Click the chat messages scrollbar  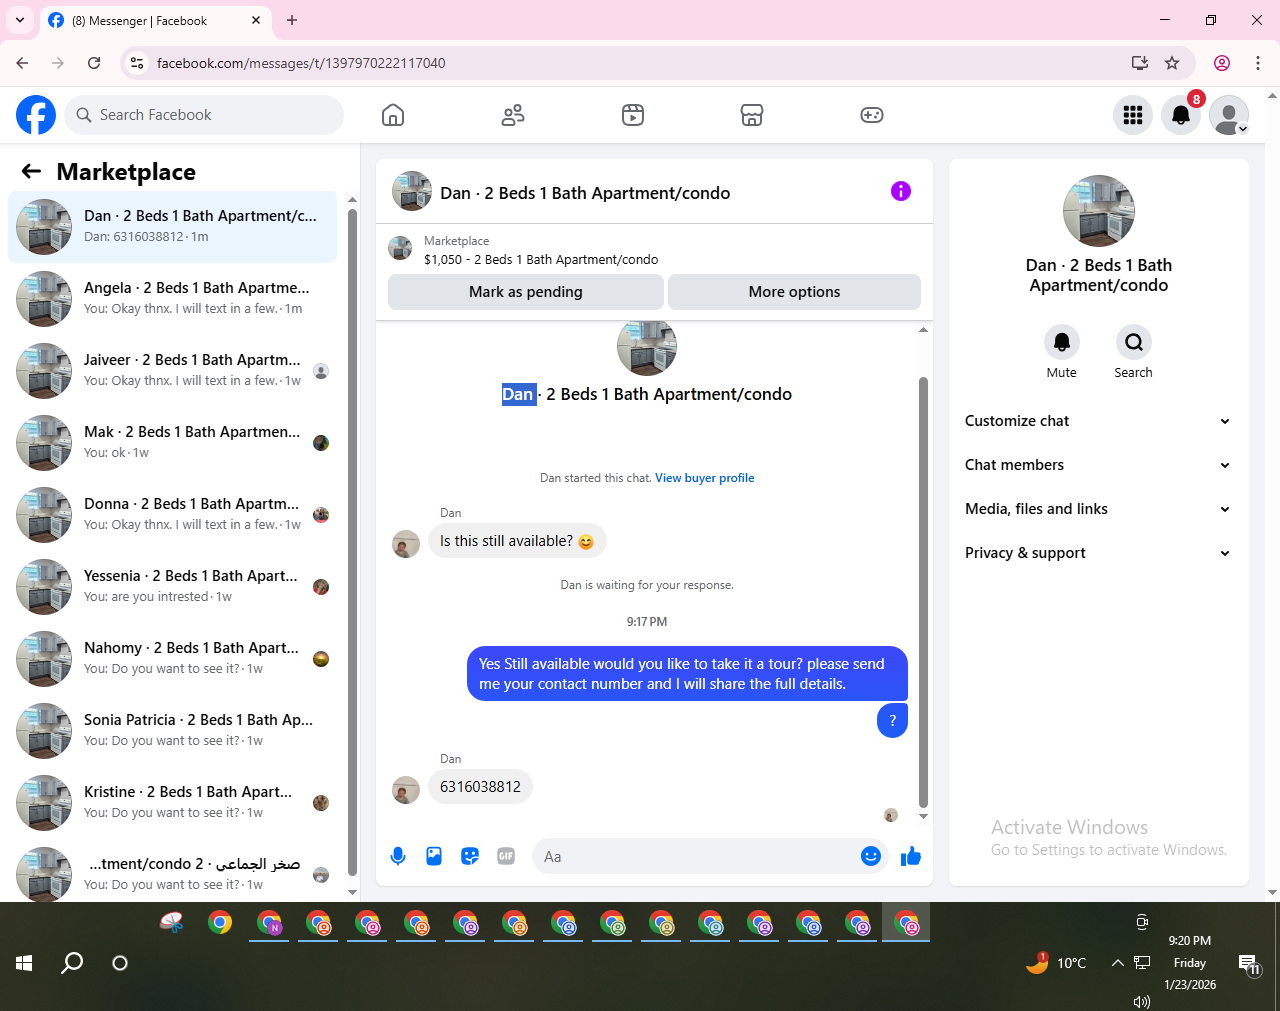[x=923, y=590]
